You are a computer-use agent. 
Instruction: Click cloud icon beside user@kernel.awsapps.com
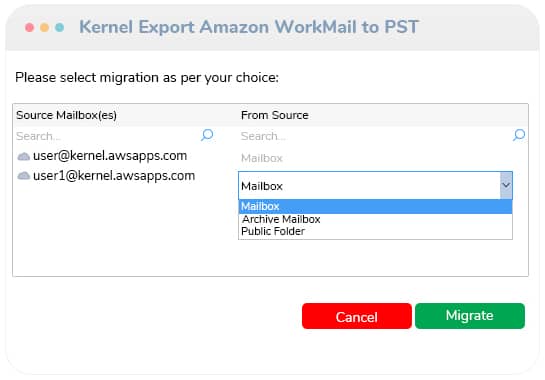(x=24, y=156)
